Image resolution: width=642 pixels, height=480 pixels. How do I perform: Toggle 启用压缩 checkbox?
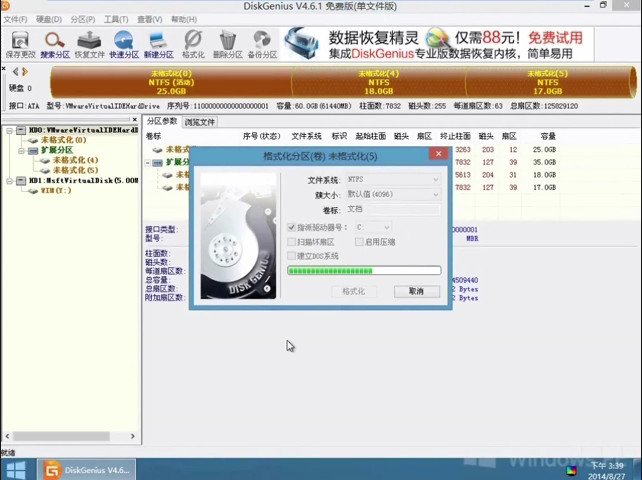[x=359, y=242]
